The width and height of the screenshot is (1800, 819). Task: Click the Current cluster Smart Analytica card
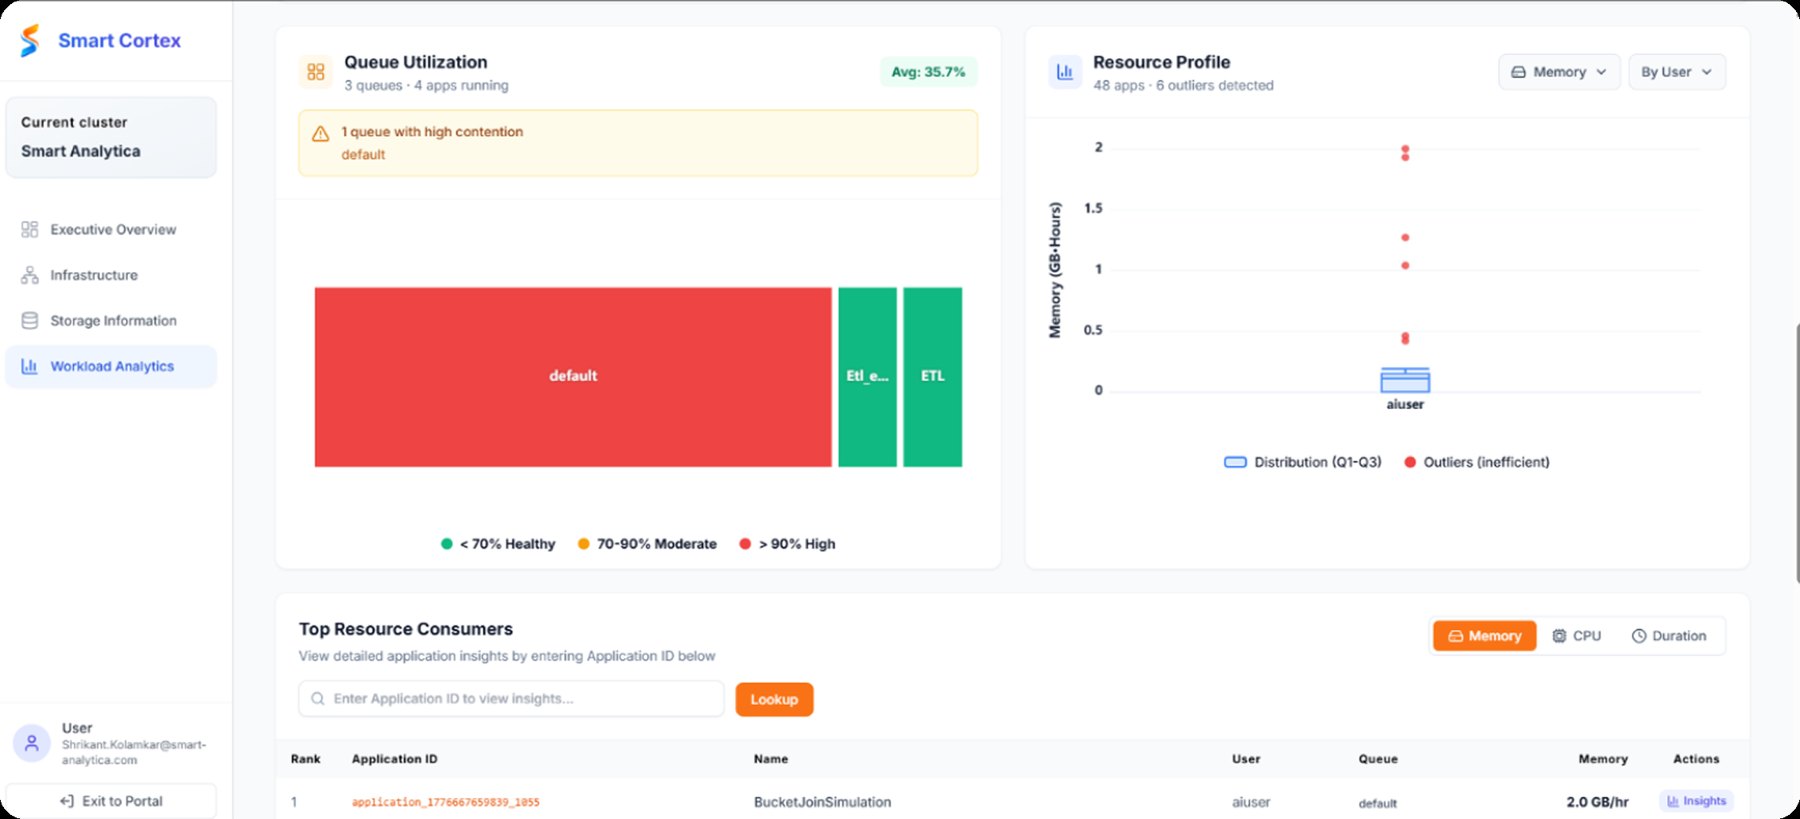point(111,137)
